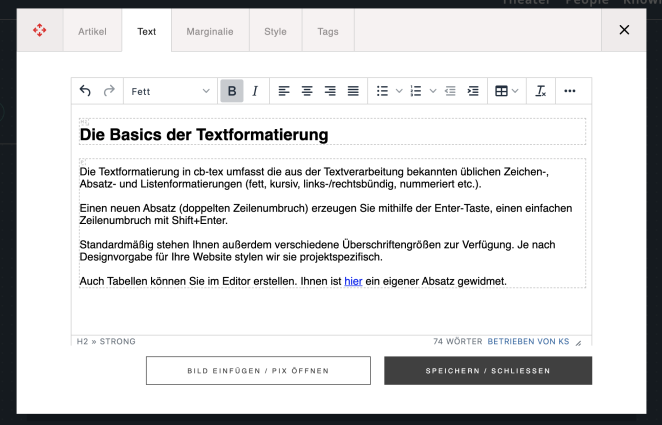This screenshot has width=662, height=425.
Task: Expand the table insert menu
Action: coord(507,91)
